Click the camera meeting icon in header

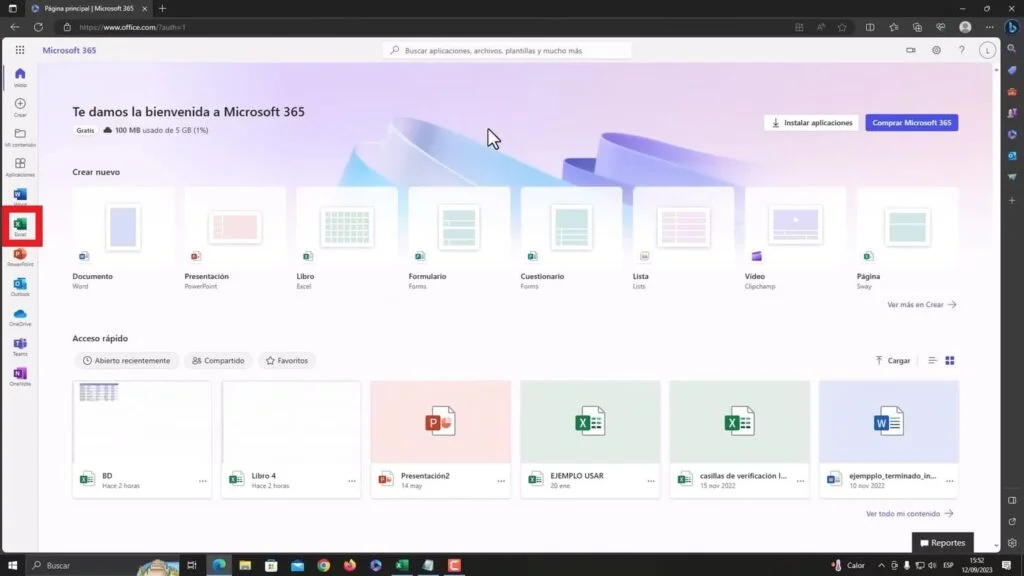(x=910, y=50)
